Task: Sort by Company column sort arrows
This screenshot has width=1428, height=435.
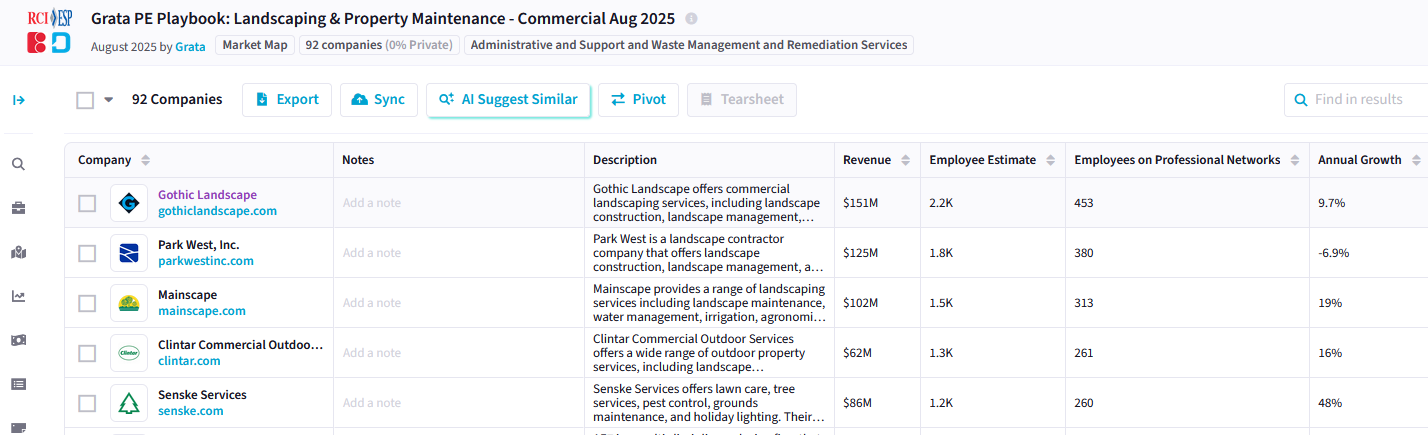Action: coord(145,160)
